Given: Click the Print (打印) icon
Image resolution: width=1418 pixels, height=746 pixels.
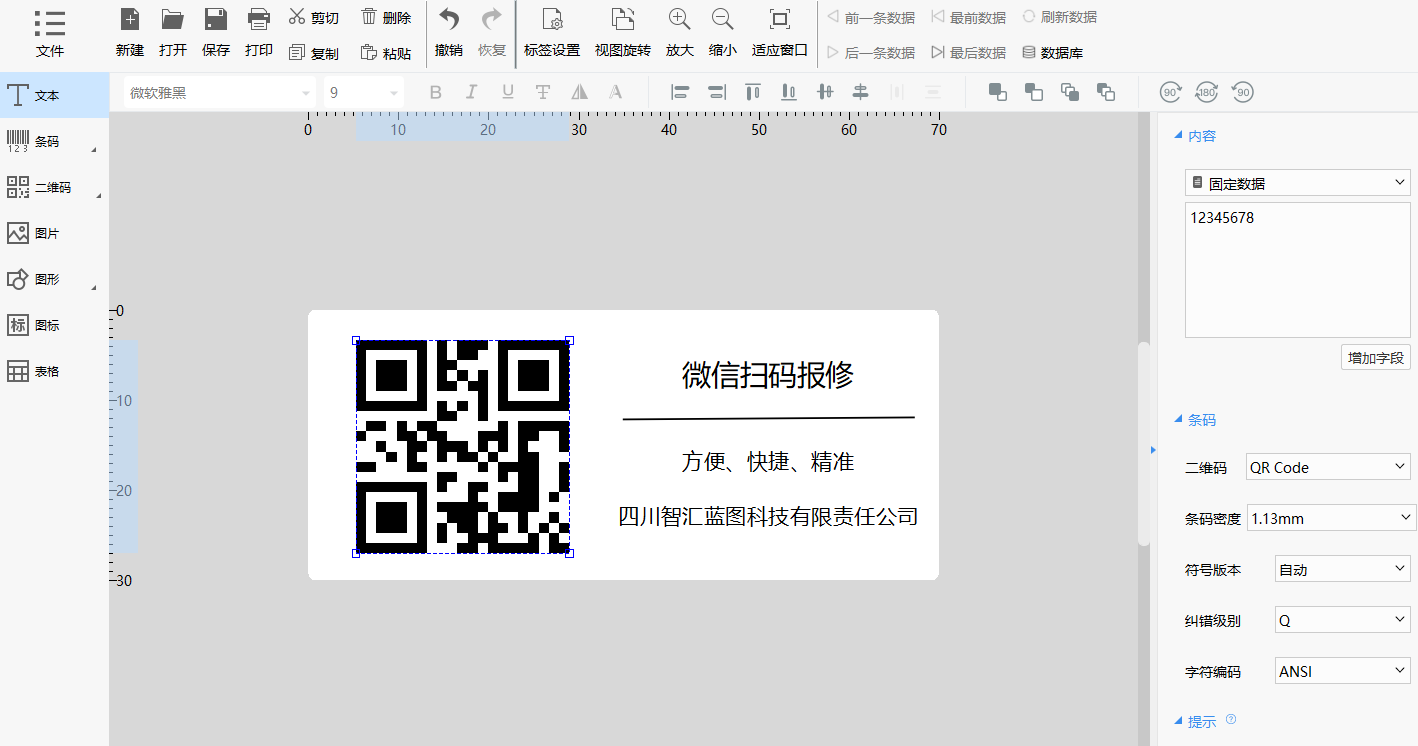Looking at the screenshot, I should tap(259, 20).
